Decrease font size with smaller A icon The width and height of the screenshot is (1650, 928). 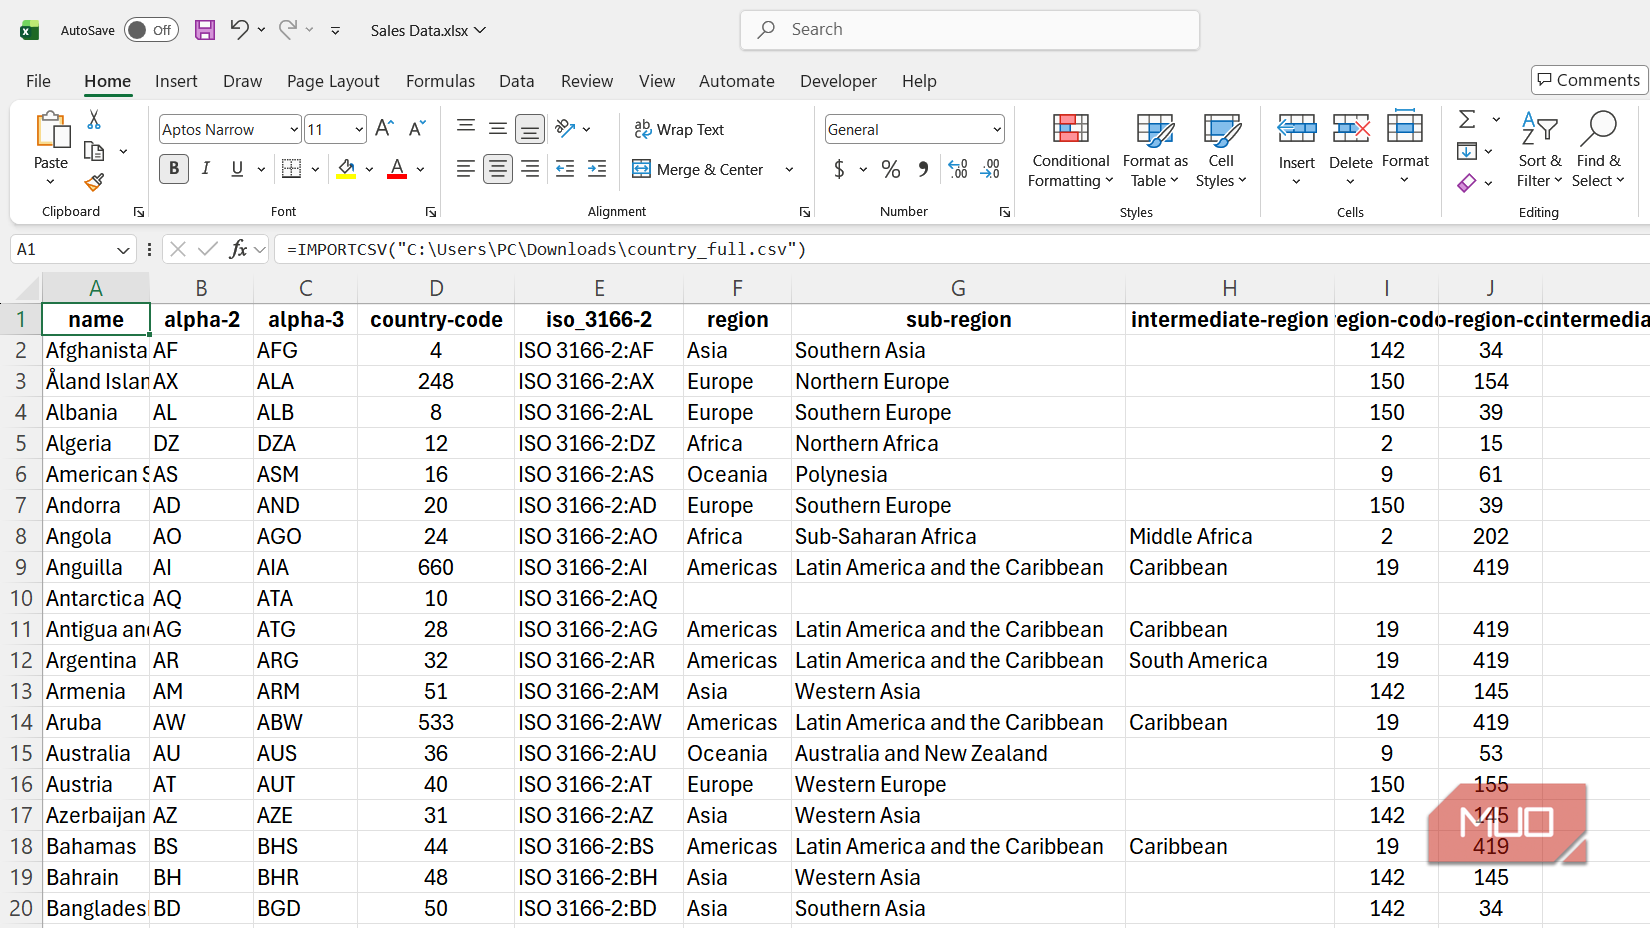tap(417, 129)
